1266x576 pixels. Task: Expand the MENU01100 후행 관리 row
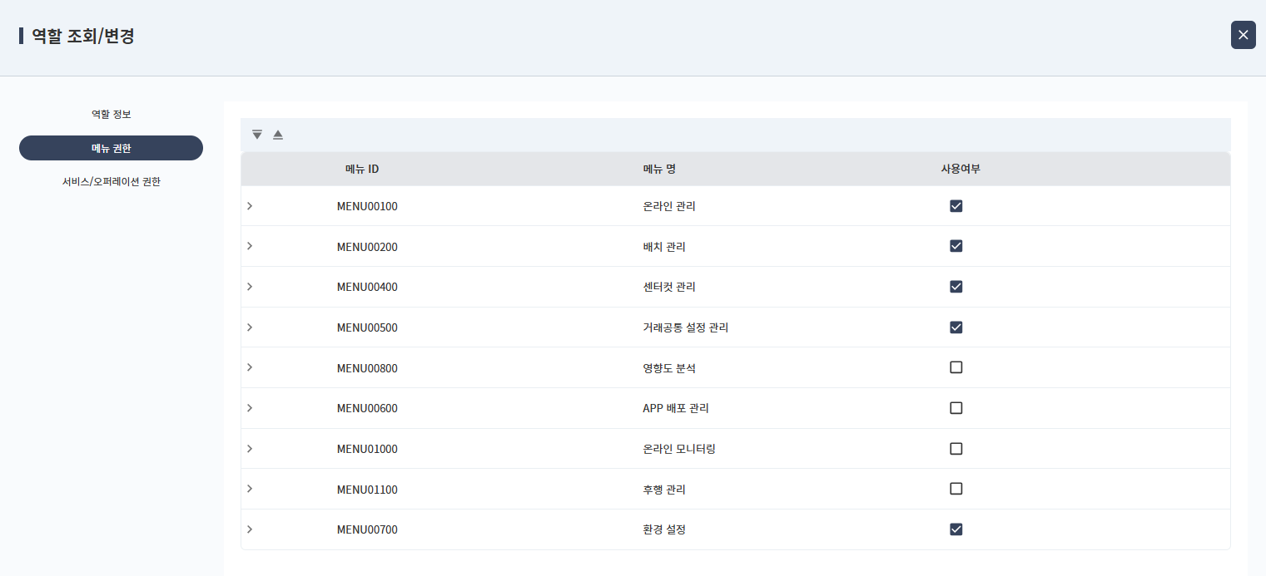tap(250, 489)
